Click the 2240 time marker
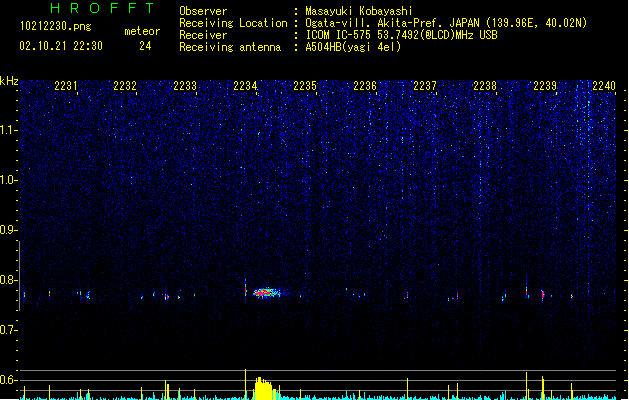 click(604, 86)
